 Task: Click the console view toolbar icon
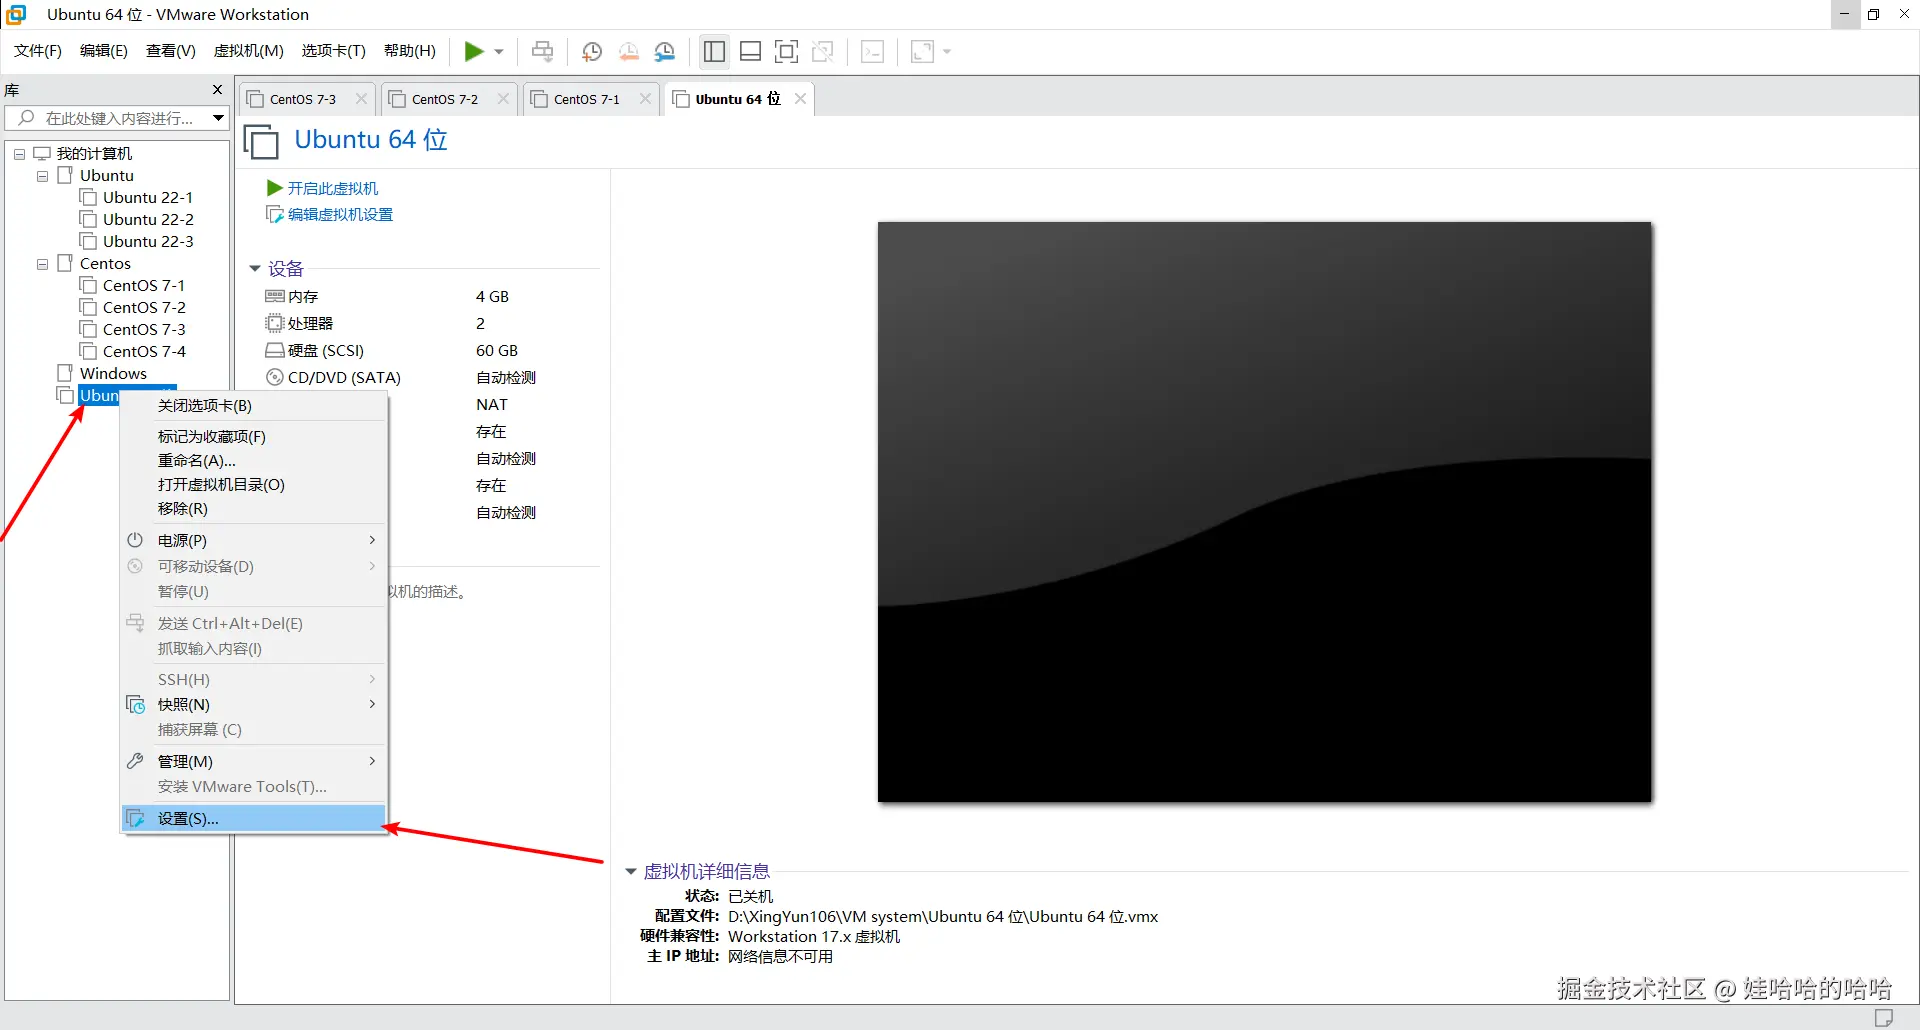tap(872, 51)
